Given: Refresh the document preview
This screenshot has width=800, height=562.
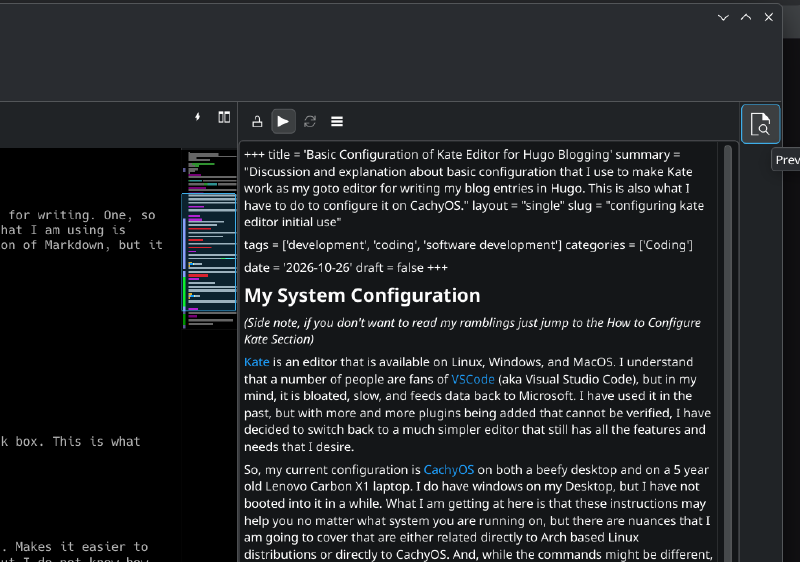Looking at the screenshot, I should click(x=310, y=121).
